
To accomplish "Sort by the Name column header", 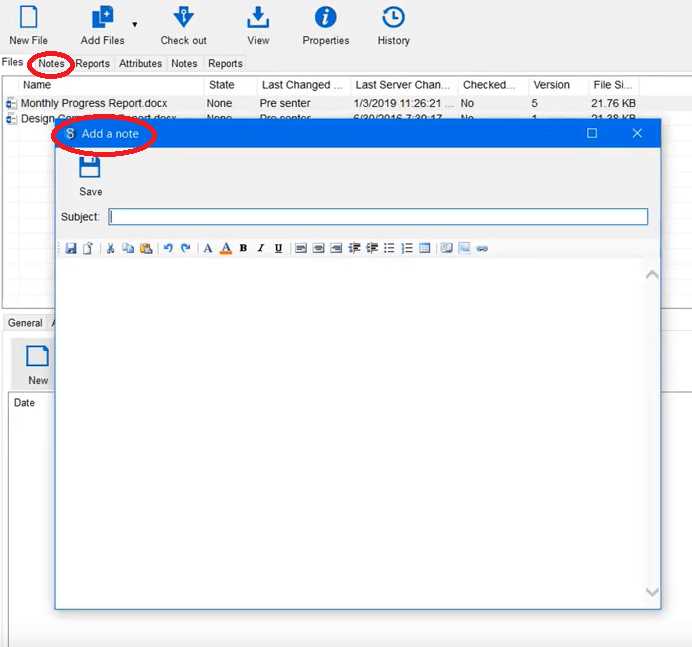I will pyautogui.click(x=37, y=85).
